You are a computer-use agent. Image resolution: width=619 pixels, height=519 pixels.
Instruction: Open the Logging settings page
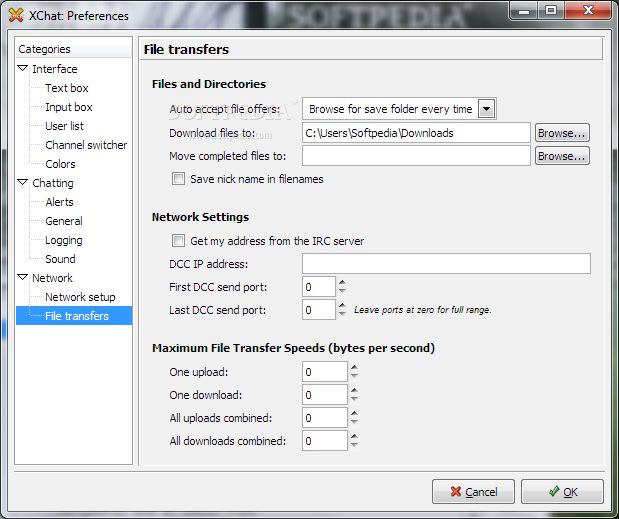click(64, 240)
